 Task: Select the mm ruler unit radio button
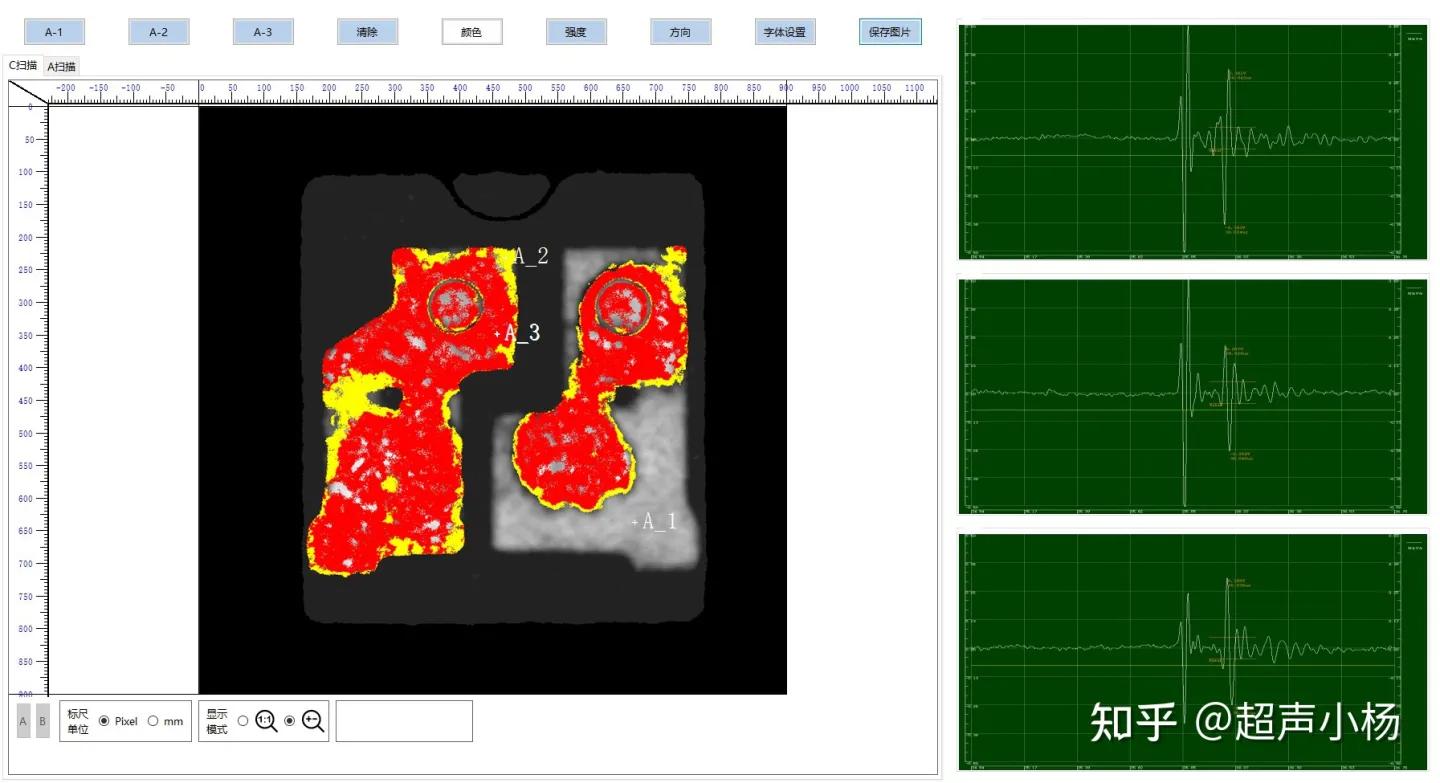coord(155,720)
